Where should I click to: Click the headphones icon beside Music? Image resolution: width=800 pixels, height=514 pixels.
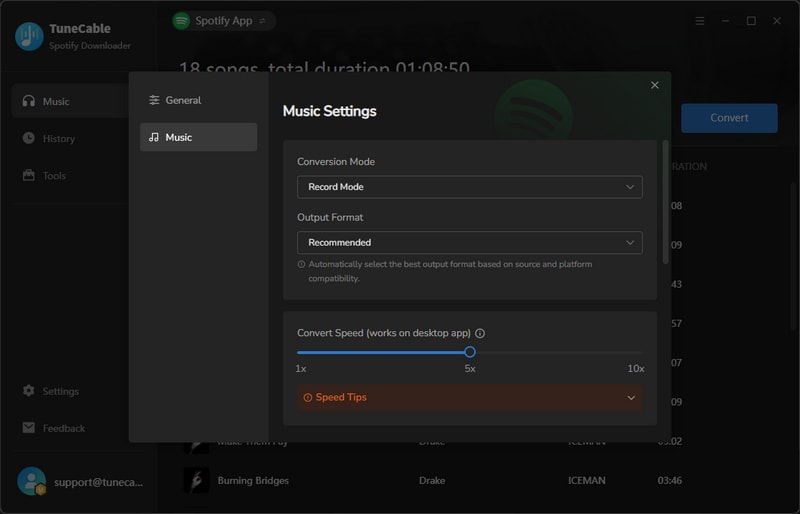29,101
